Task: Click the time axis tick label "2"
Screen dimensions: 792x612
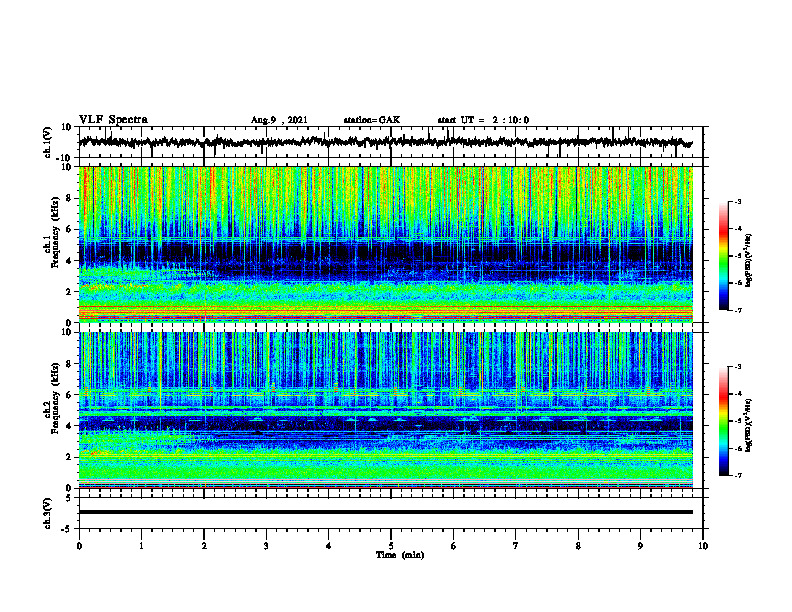Action: coord(204,546)
